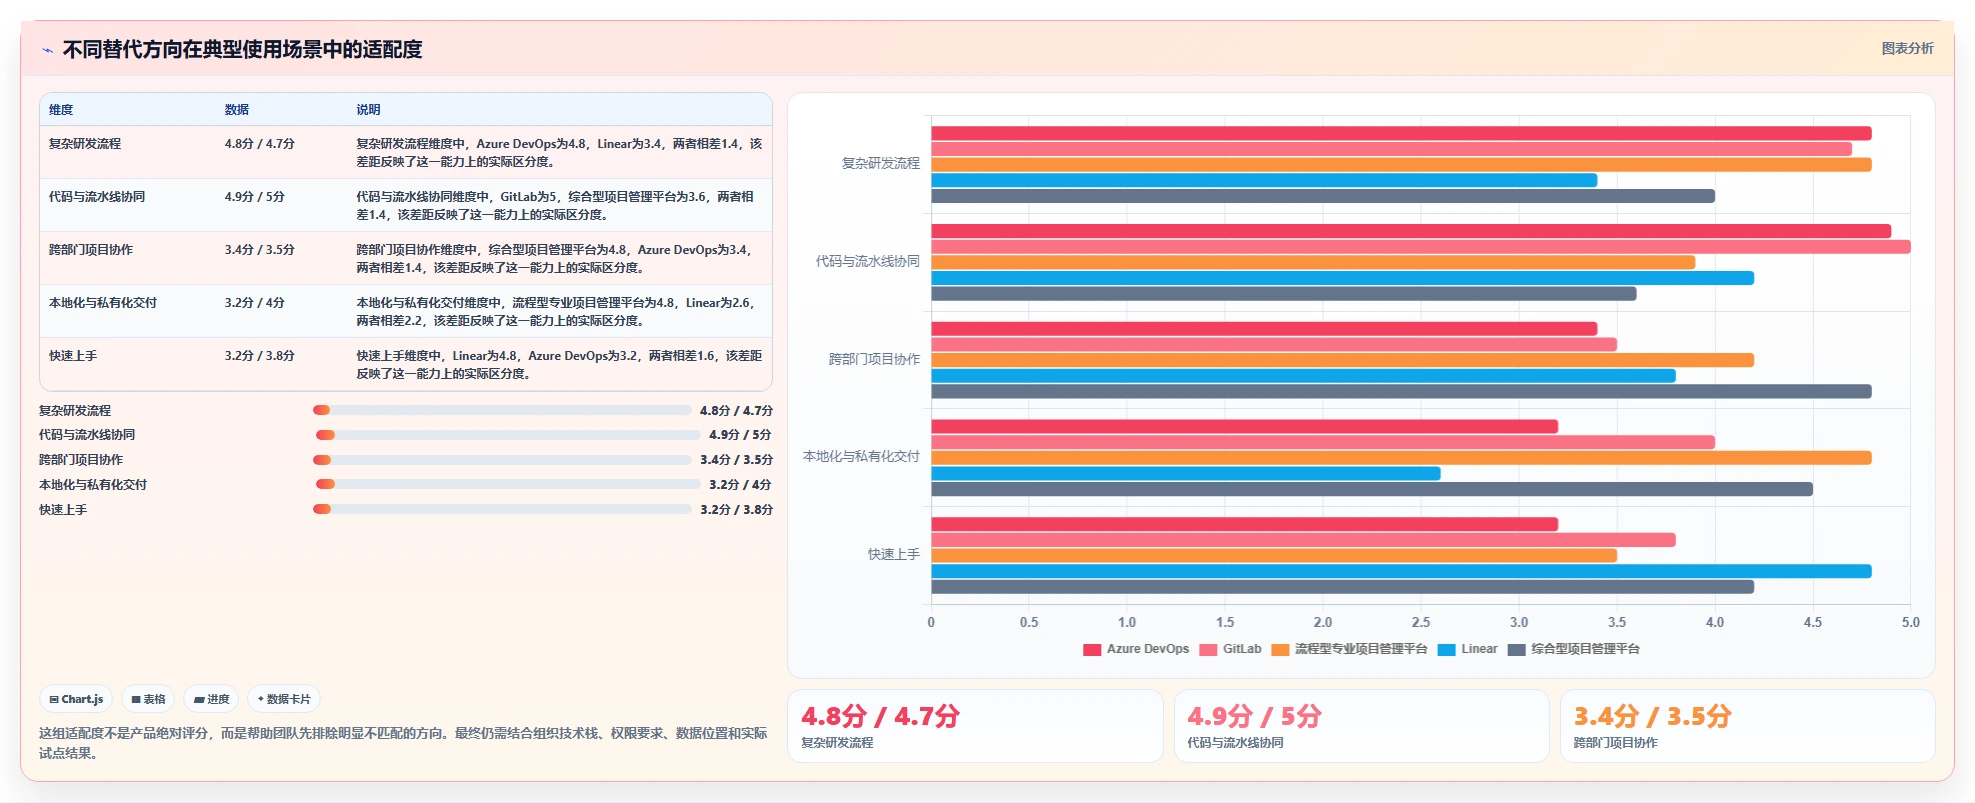Screen dimensions: 1975x803
Task: Open the 4.9分 / 5分 data card
Action: [x=1361, y=726]
